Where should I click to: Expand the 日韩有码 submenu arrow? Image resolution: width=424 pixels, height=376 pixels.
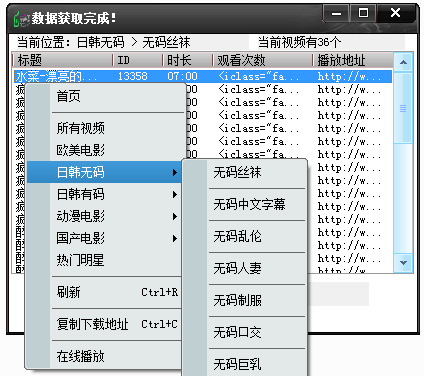point(175,194)
